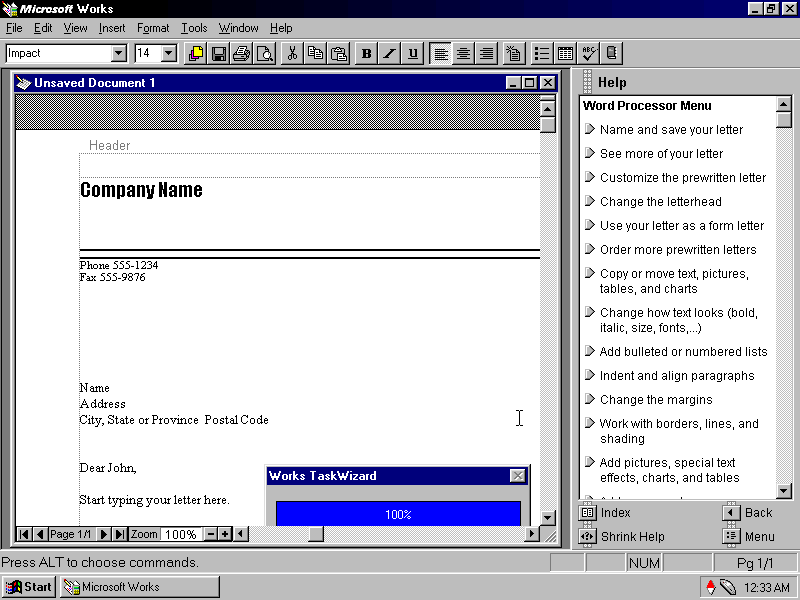Insert a table using the toolbar icon
The image size is (800, 600).
[x=565, y=54]
